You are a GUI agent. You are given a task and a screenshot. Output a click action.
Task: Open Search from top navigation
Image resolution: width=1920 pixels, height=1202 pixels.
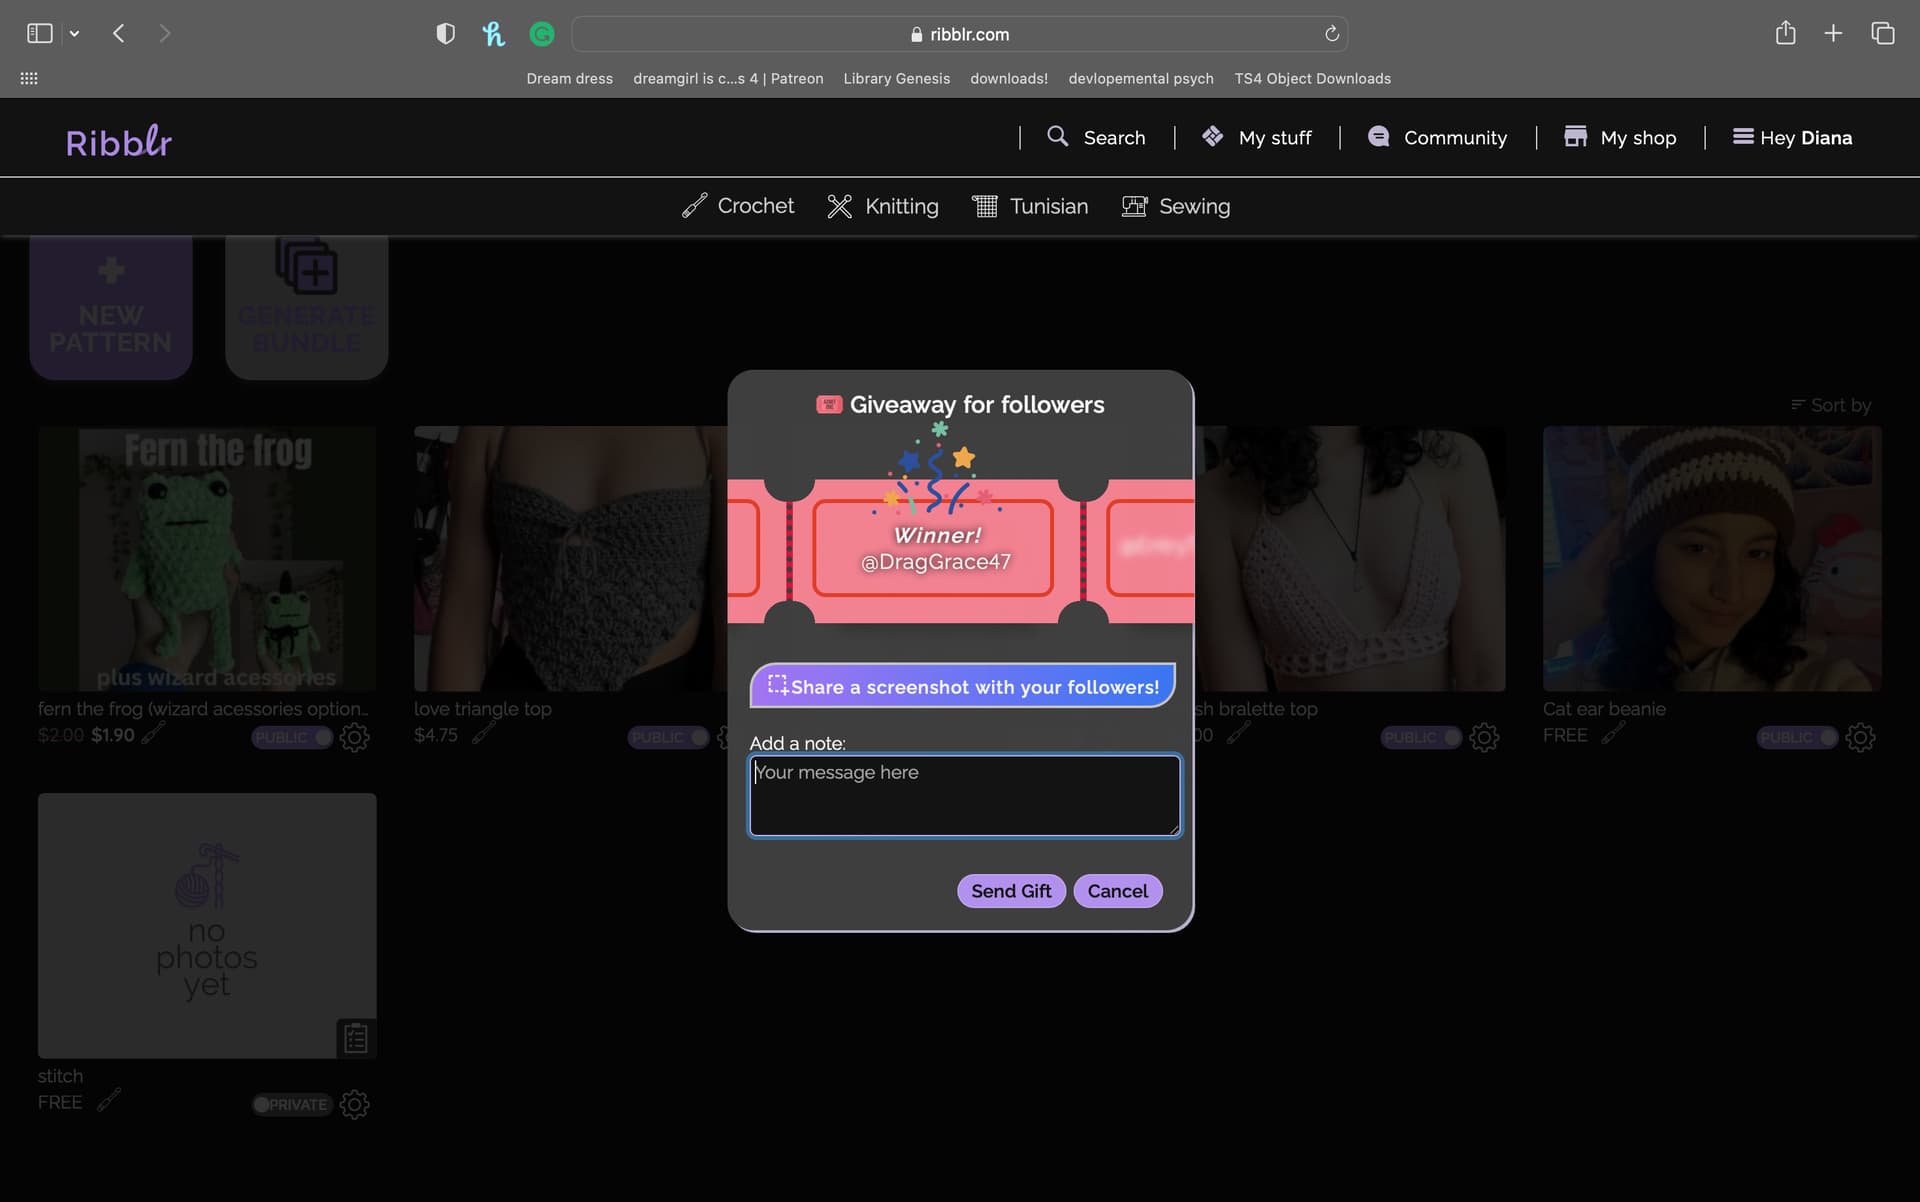[x=1096, y=137]
